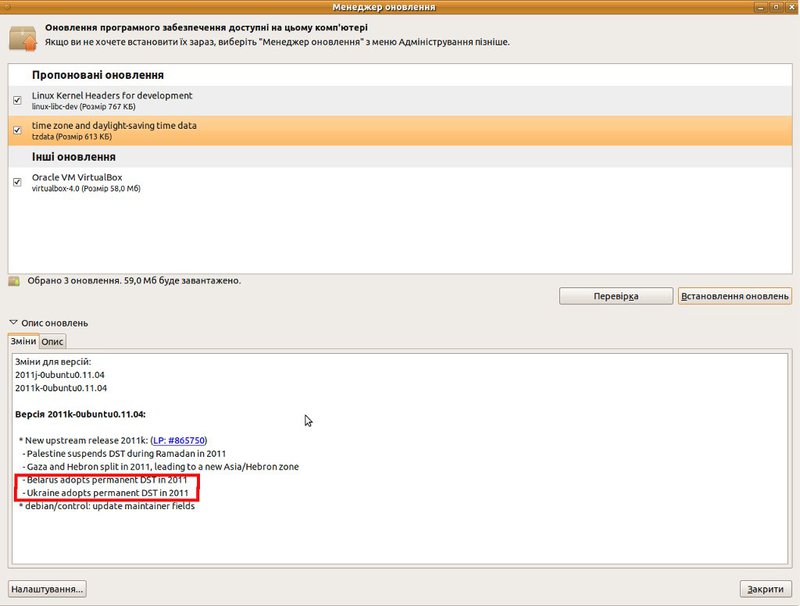Uncheck the Linux Kernel Headers update checkbox

coord(18,101)
